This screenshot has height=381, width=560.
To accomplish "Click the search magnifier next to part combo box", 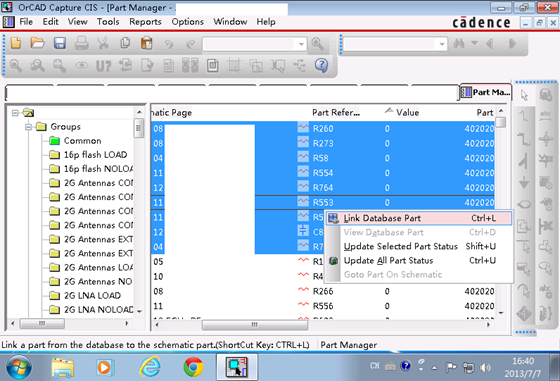I will (x=318, y=44).
